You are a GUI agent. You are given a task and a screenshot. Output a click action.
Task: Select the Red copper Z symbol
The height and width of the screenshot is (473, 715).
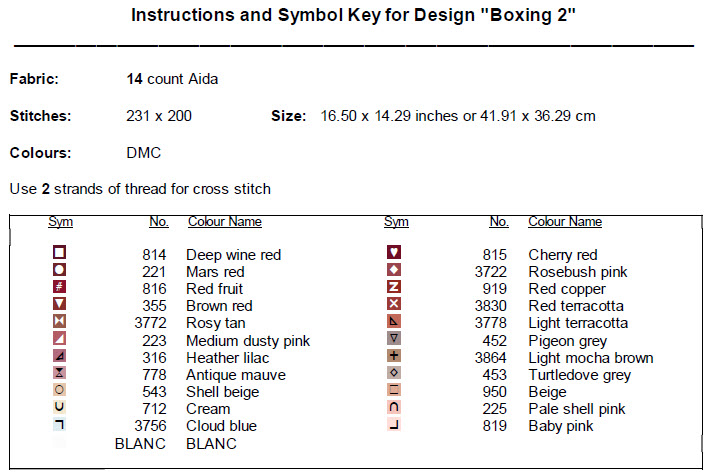[394, 288]
